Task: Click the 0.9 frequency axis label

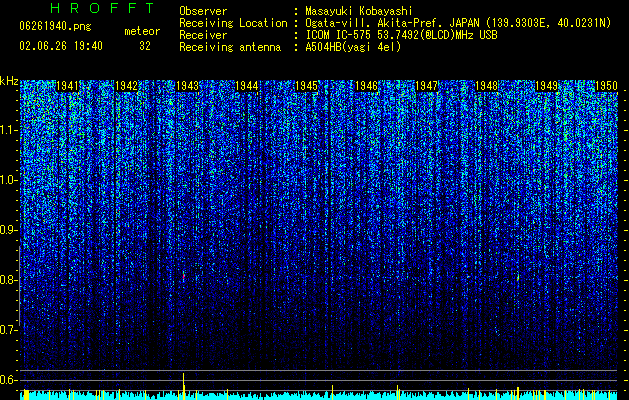Action: [x=9, y=230]
